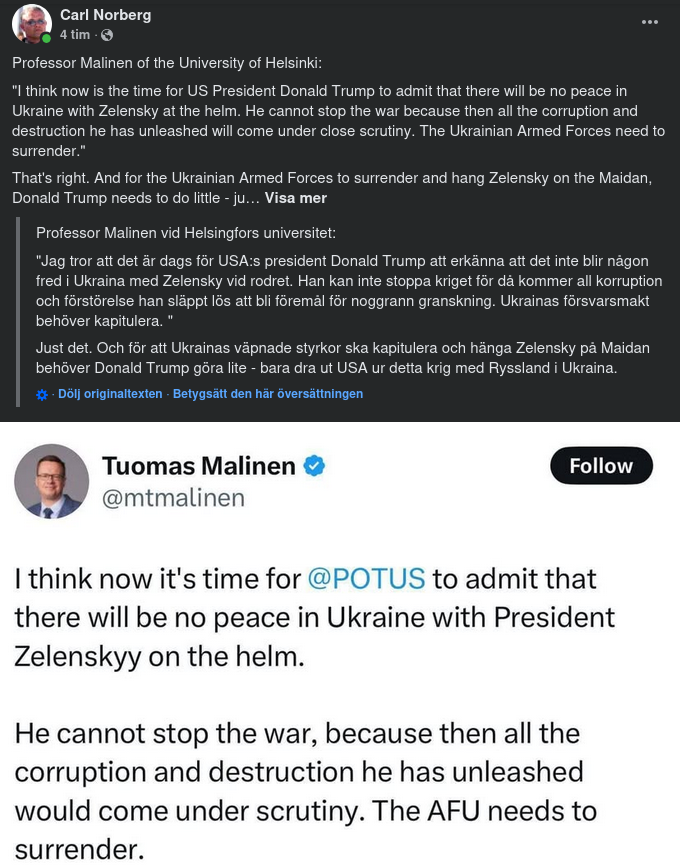This screenshot has width=680, height=866.
Task: Click the @mtmalinen handle
Action: click(173, 497)
